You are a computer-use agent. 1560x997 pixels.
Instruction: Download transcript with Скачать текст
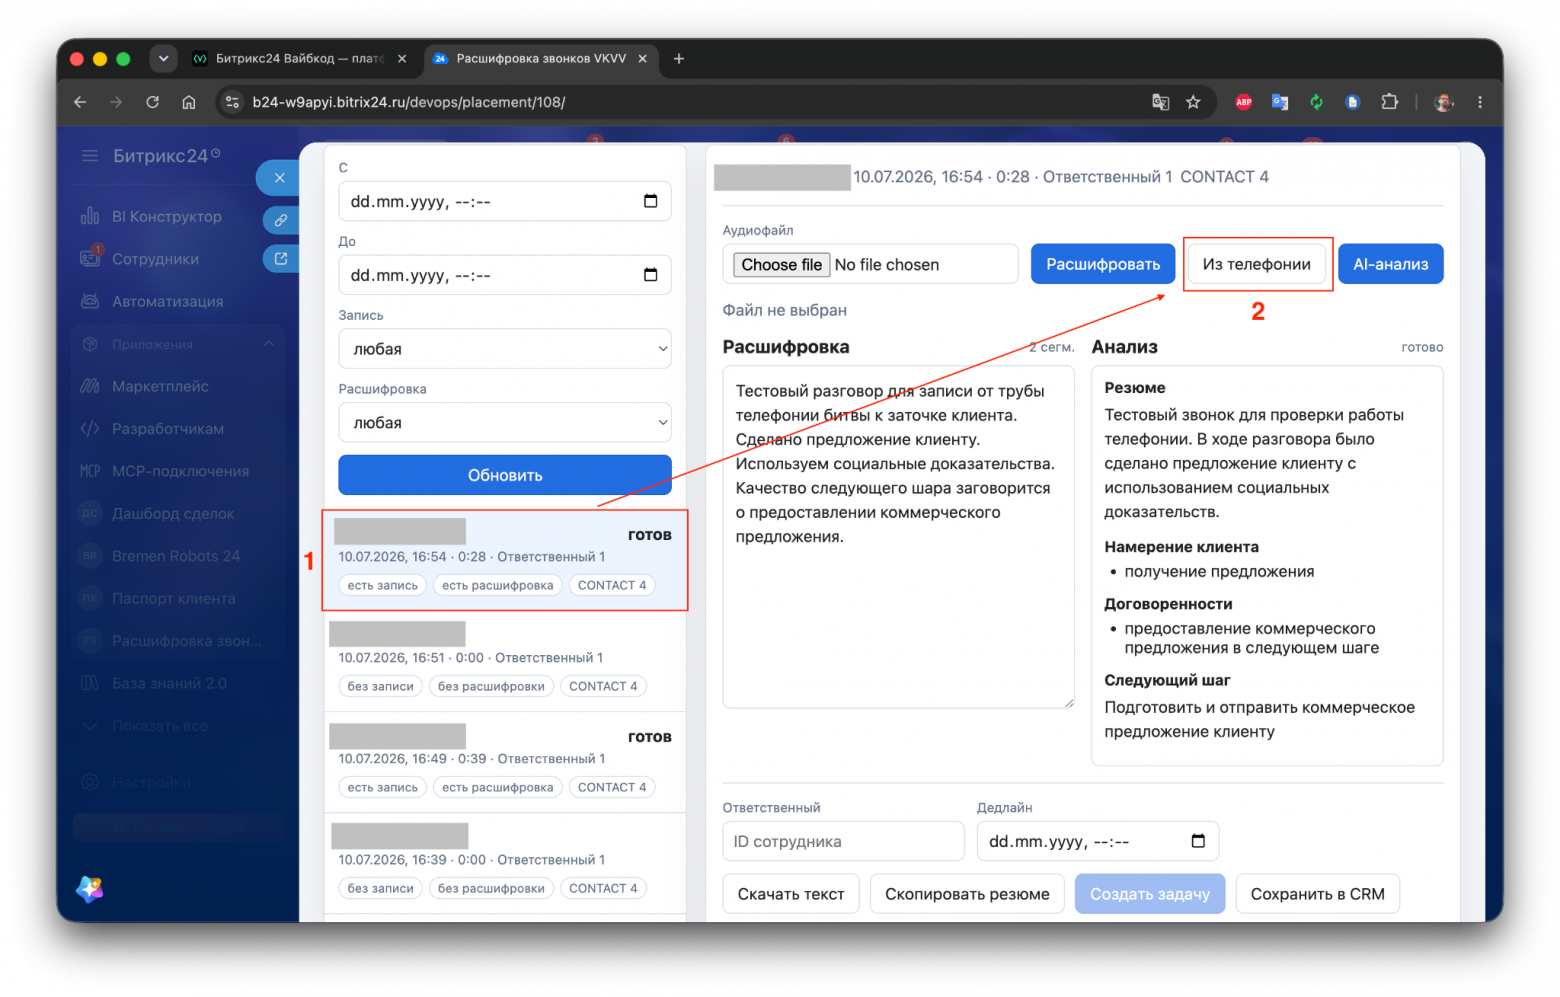[790, 894]
